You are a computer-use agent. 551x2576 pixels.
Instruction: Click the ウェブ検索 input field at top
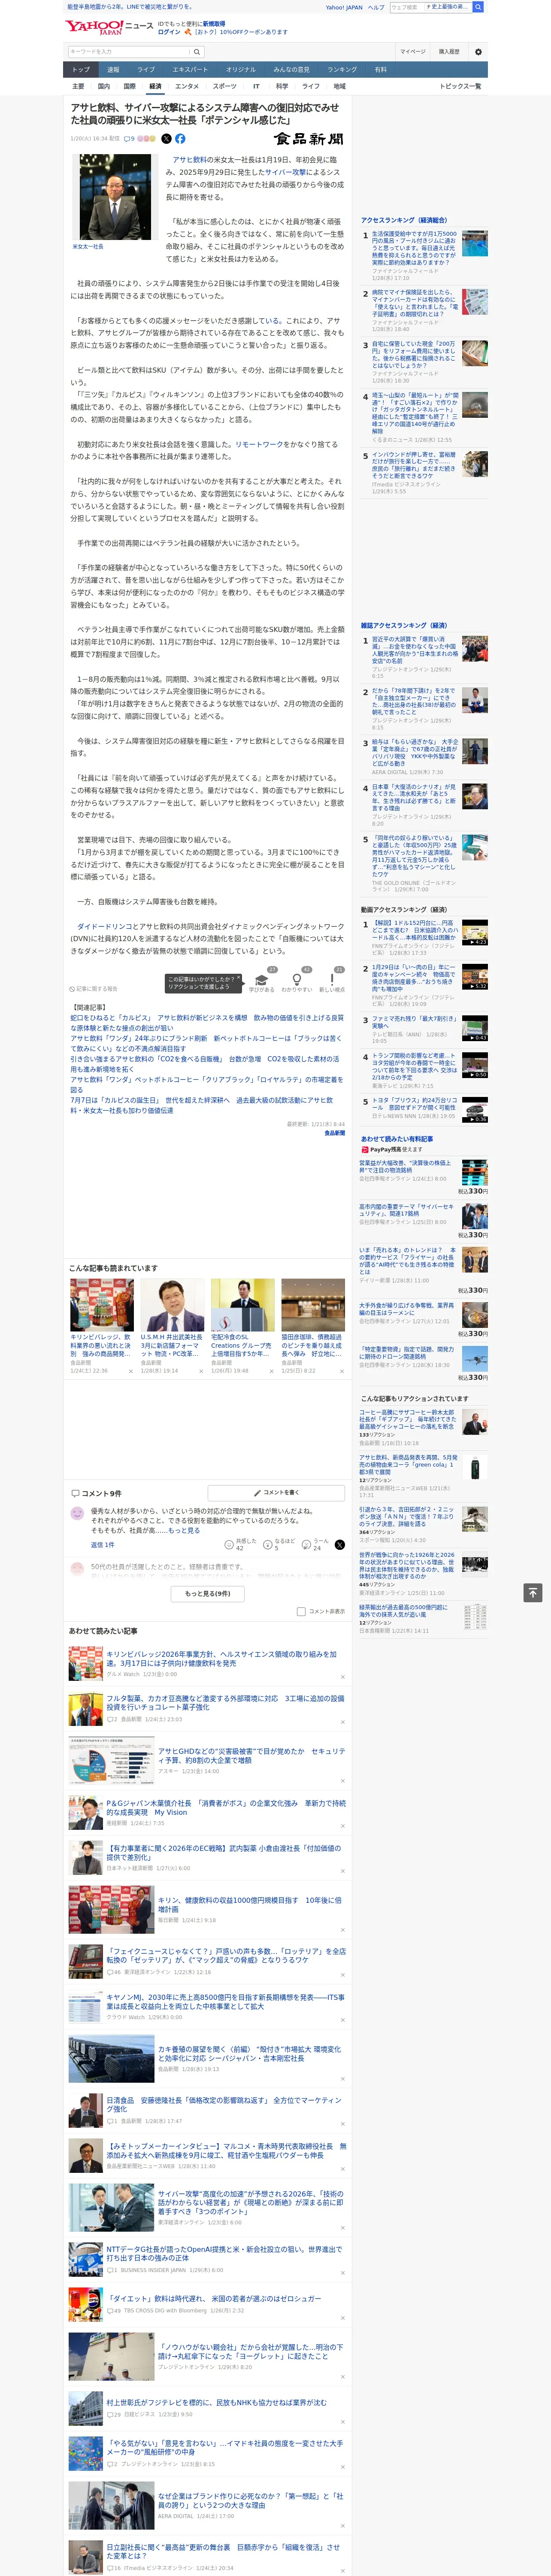pos(406,7)
